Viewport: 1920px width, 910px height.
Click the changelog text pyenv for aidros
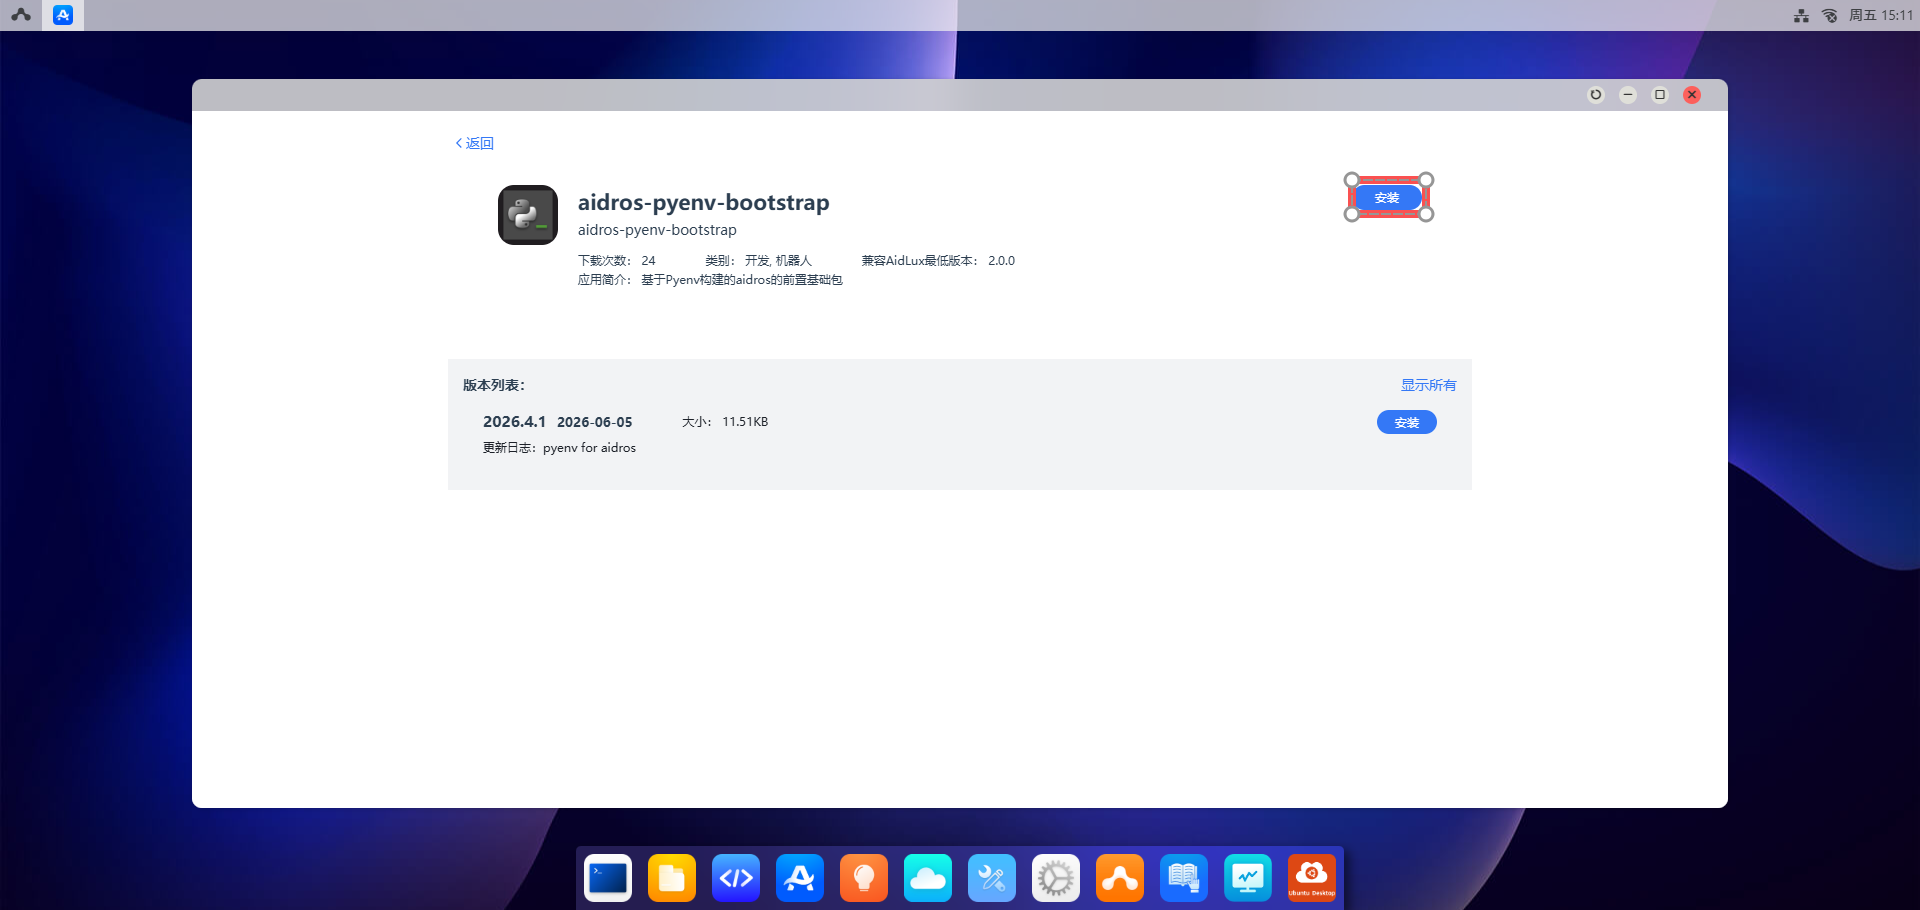coord(589,448)
